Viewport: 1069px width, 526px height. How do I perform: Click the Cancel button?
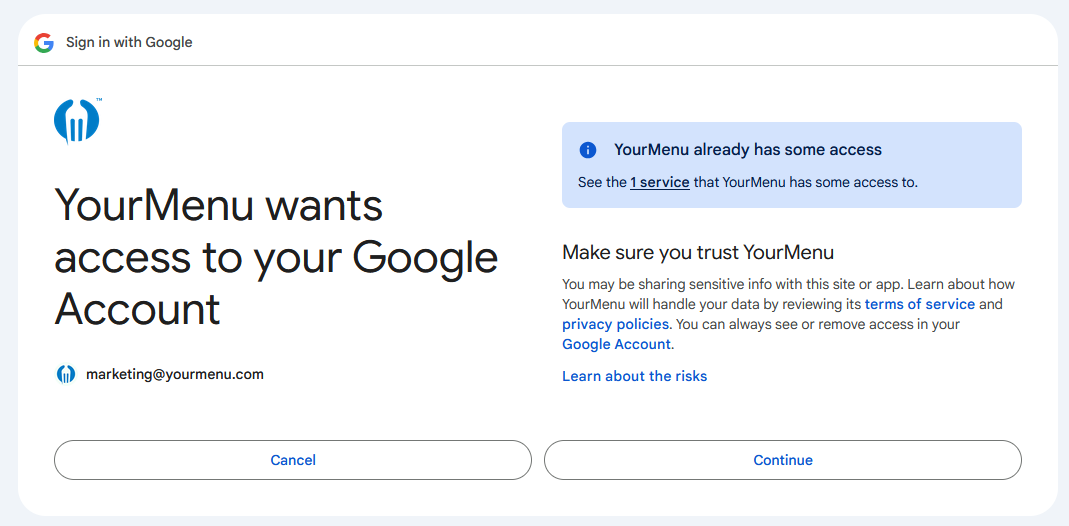(292, 460)
